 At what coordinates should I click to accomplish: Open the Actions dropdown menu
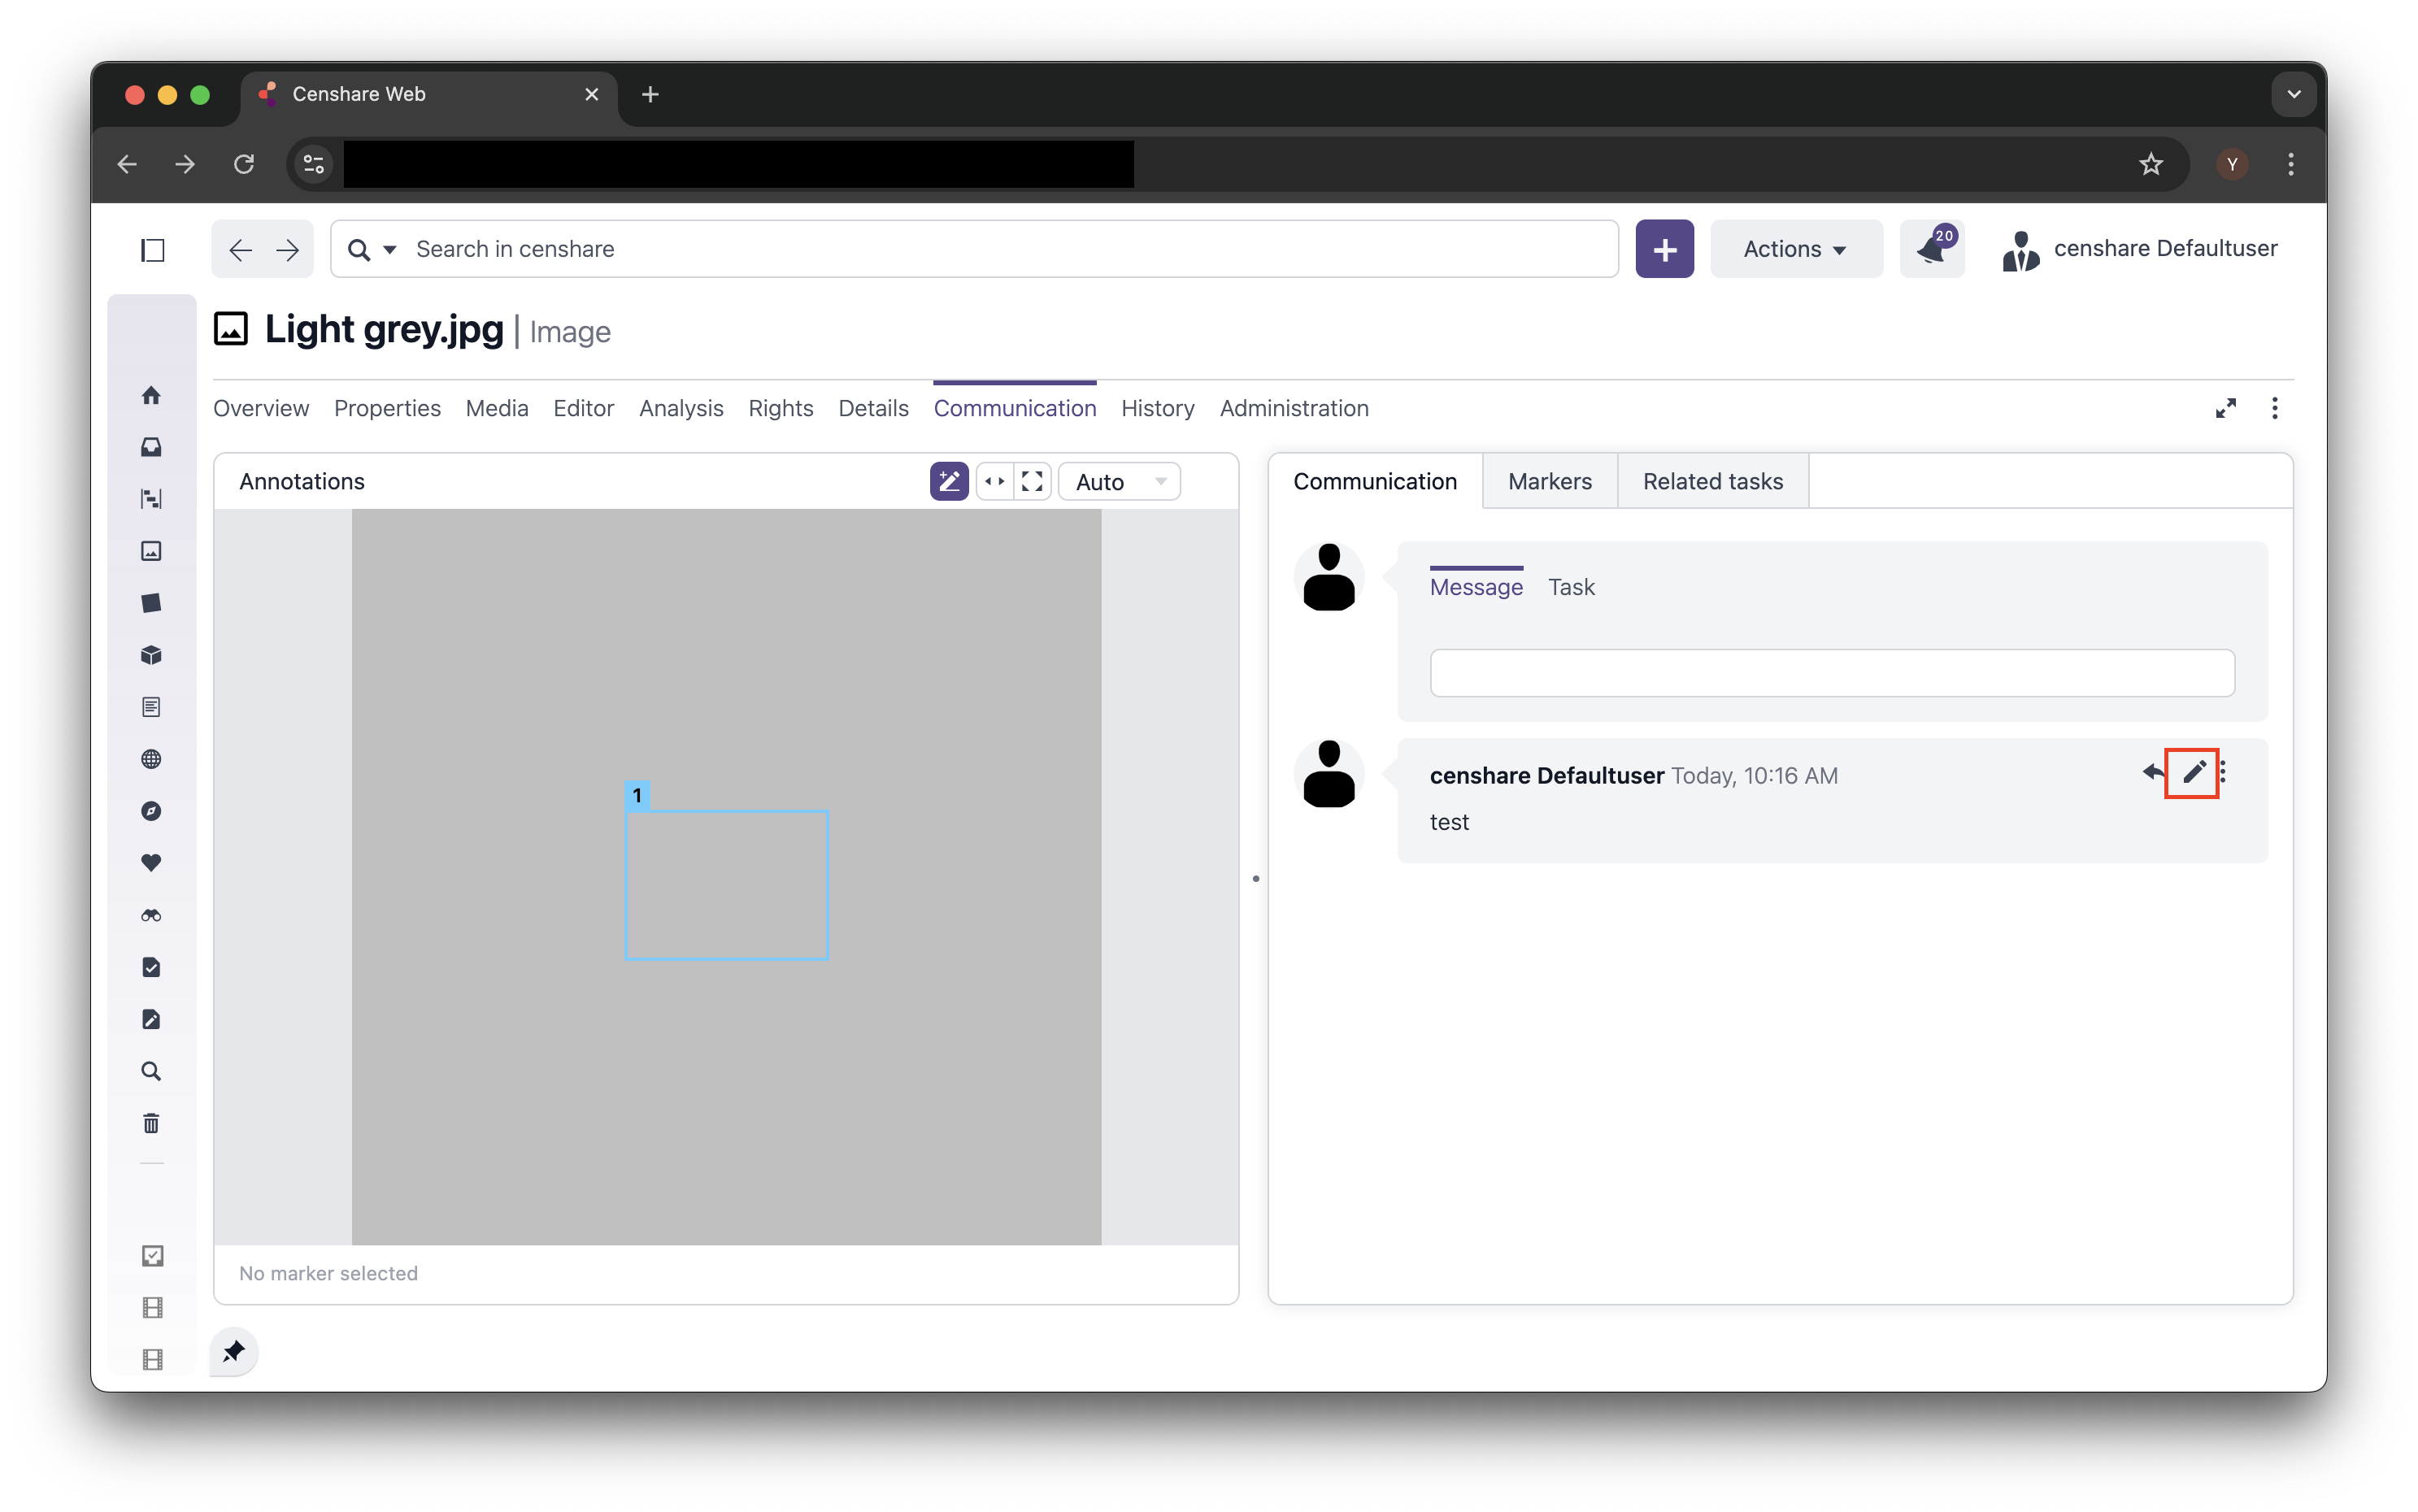[1796, 248]
